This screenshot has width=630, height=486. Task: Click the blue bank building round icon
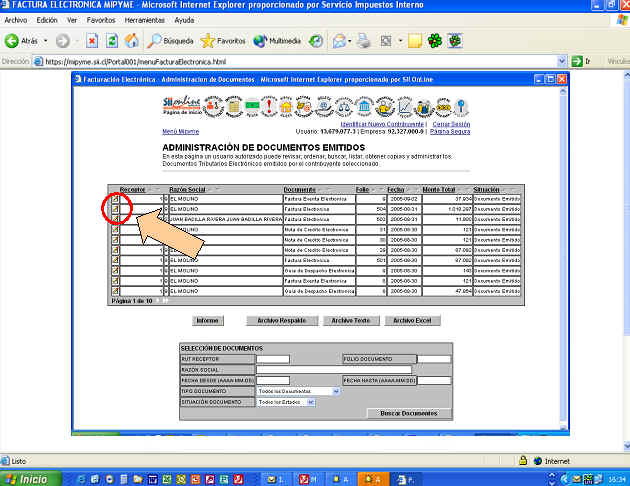click(364, 107)
